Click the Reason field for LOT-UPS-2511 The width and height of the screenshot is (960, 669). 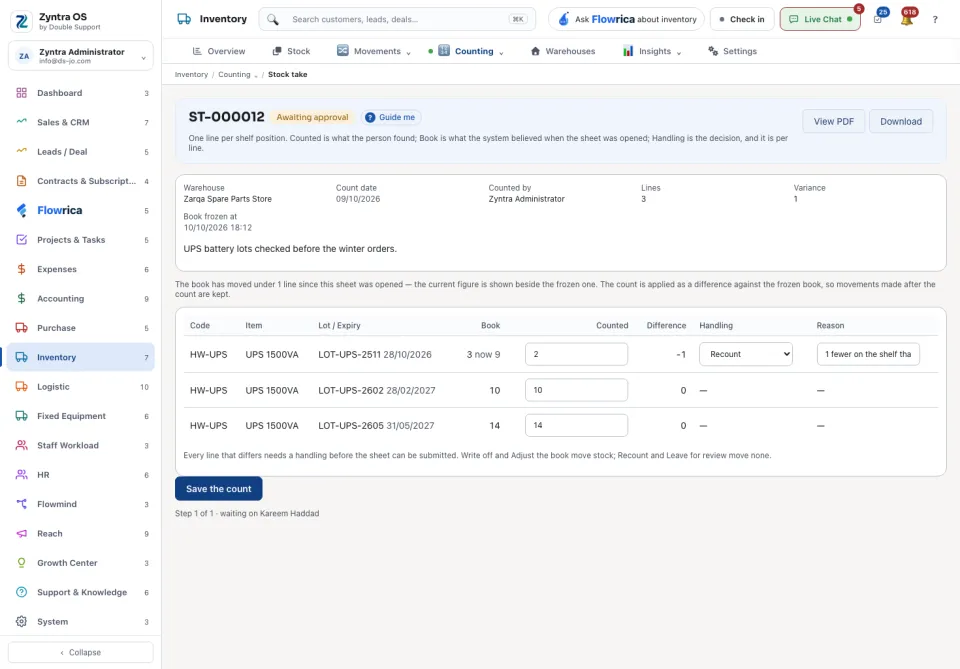pyautogui.click(x=868, y=354)
